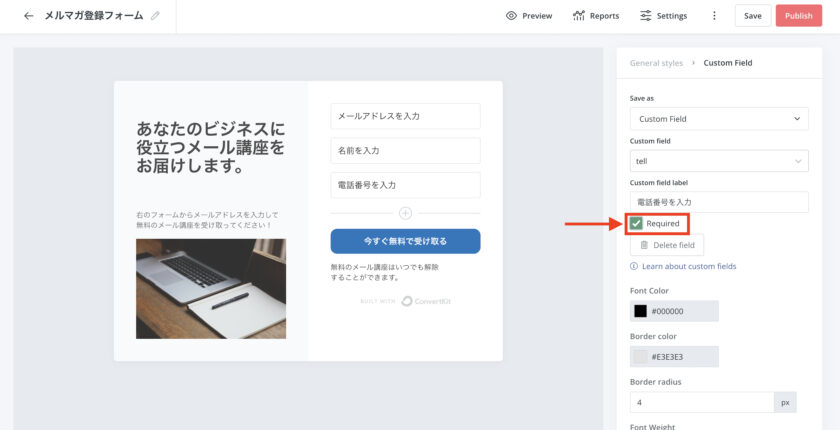The width and height of the screenshot is (840, 430).
Task: Open Learn about custom fields link
Action: [x=689, y=266]
